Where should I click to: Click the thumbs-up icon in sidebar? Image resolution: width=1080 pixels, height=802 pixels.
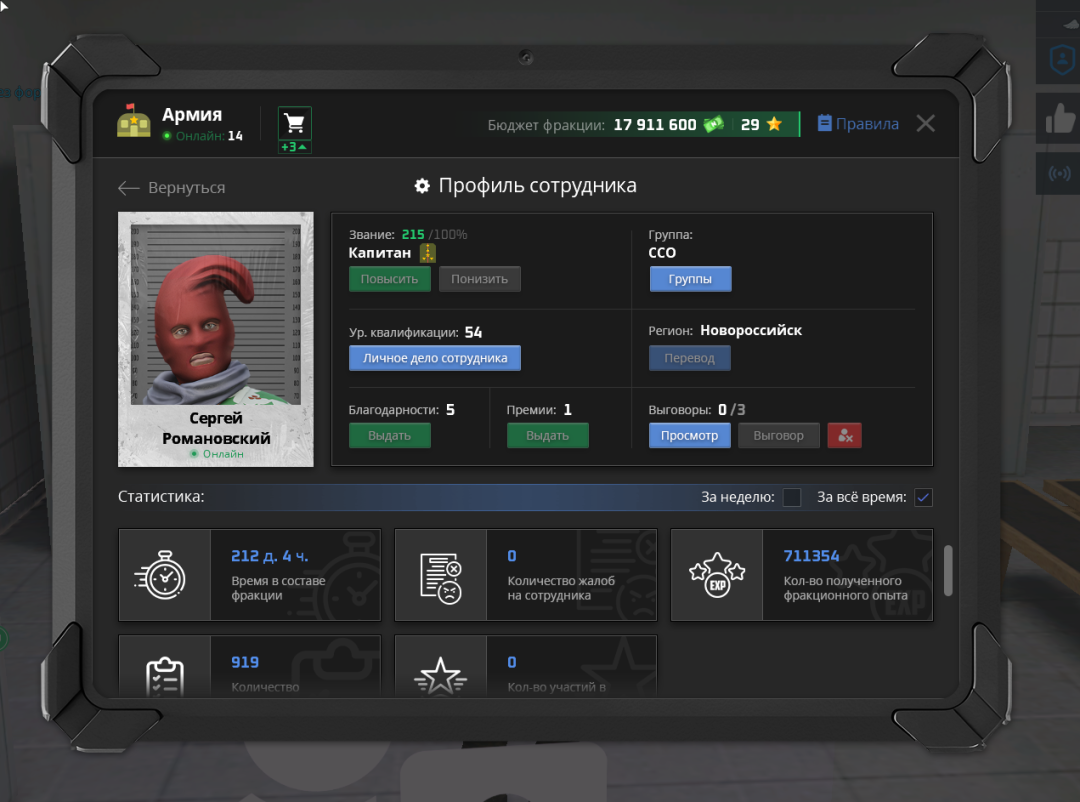1059,119
